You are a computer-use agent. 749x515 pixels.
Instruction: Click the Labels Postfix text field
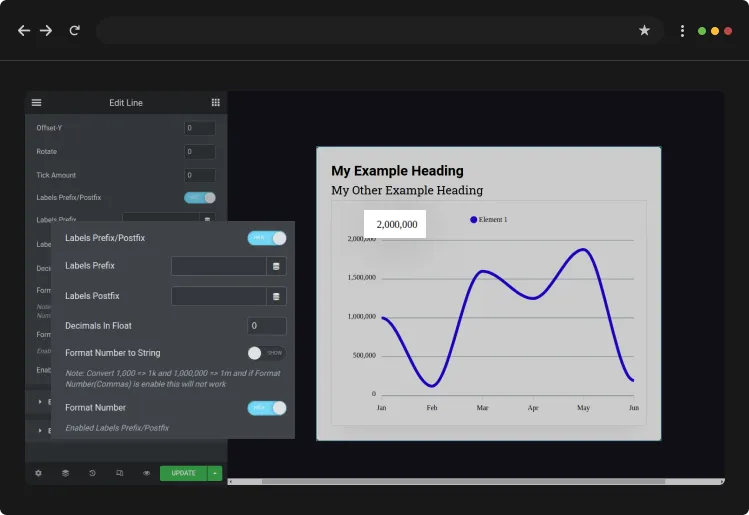[x=219, y=296]
